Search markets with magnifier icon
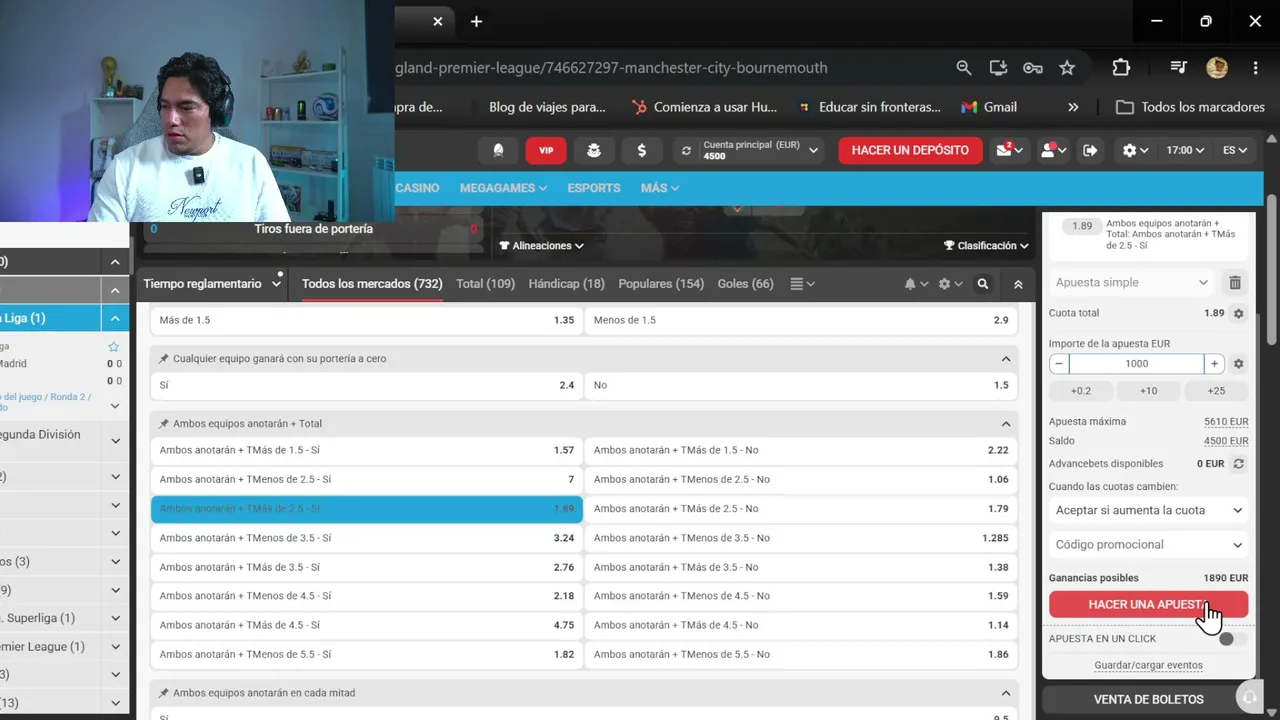This screenshot has height=720, width=1280. click(983, 284)
